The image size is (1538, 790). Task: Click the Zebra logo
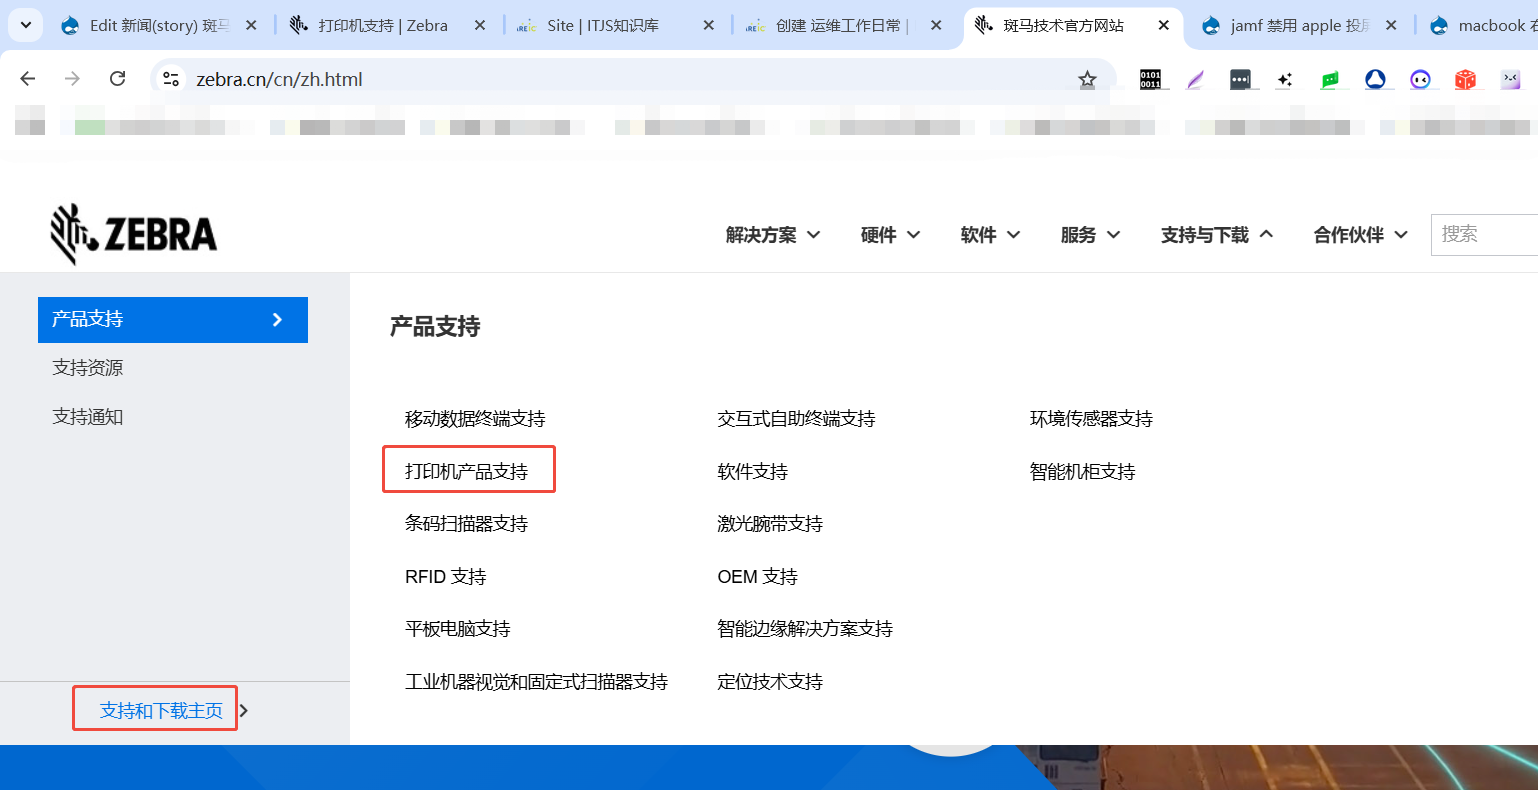click(x=133, y=234)
